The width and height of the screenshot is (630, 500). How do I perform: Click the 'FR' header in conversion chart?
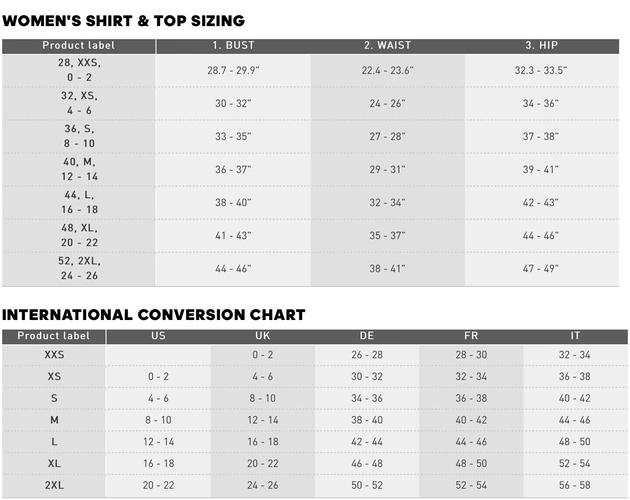pyautogui.click(x=471, y=336)
